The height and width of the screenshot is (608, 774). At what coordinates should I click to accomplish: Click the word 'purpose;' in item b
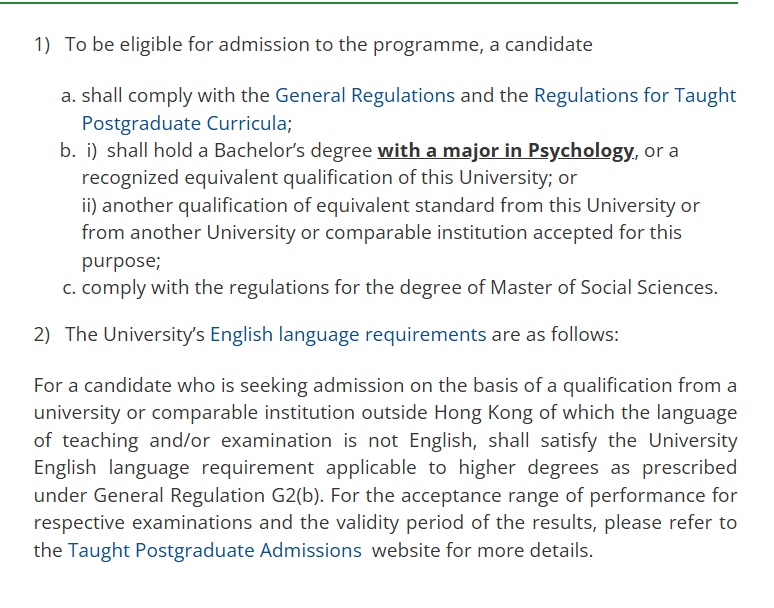point(120,260)
